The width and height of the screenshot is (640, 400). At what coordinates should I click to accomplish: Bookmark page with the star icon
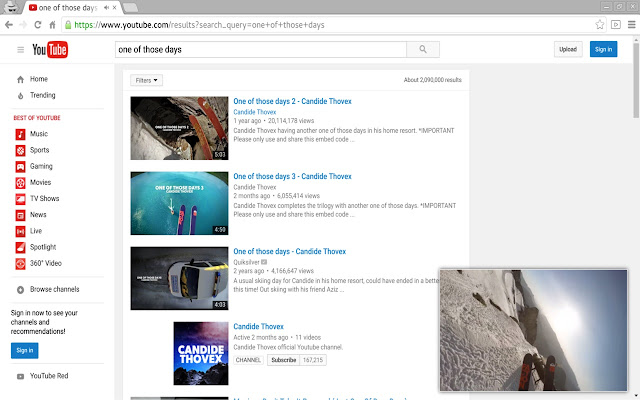599,25
